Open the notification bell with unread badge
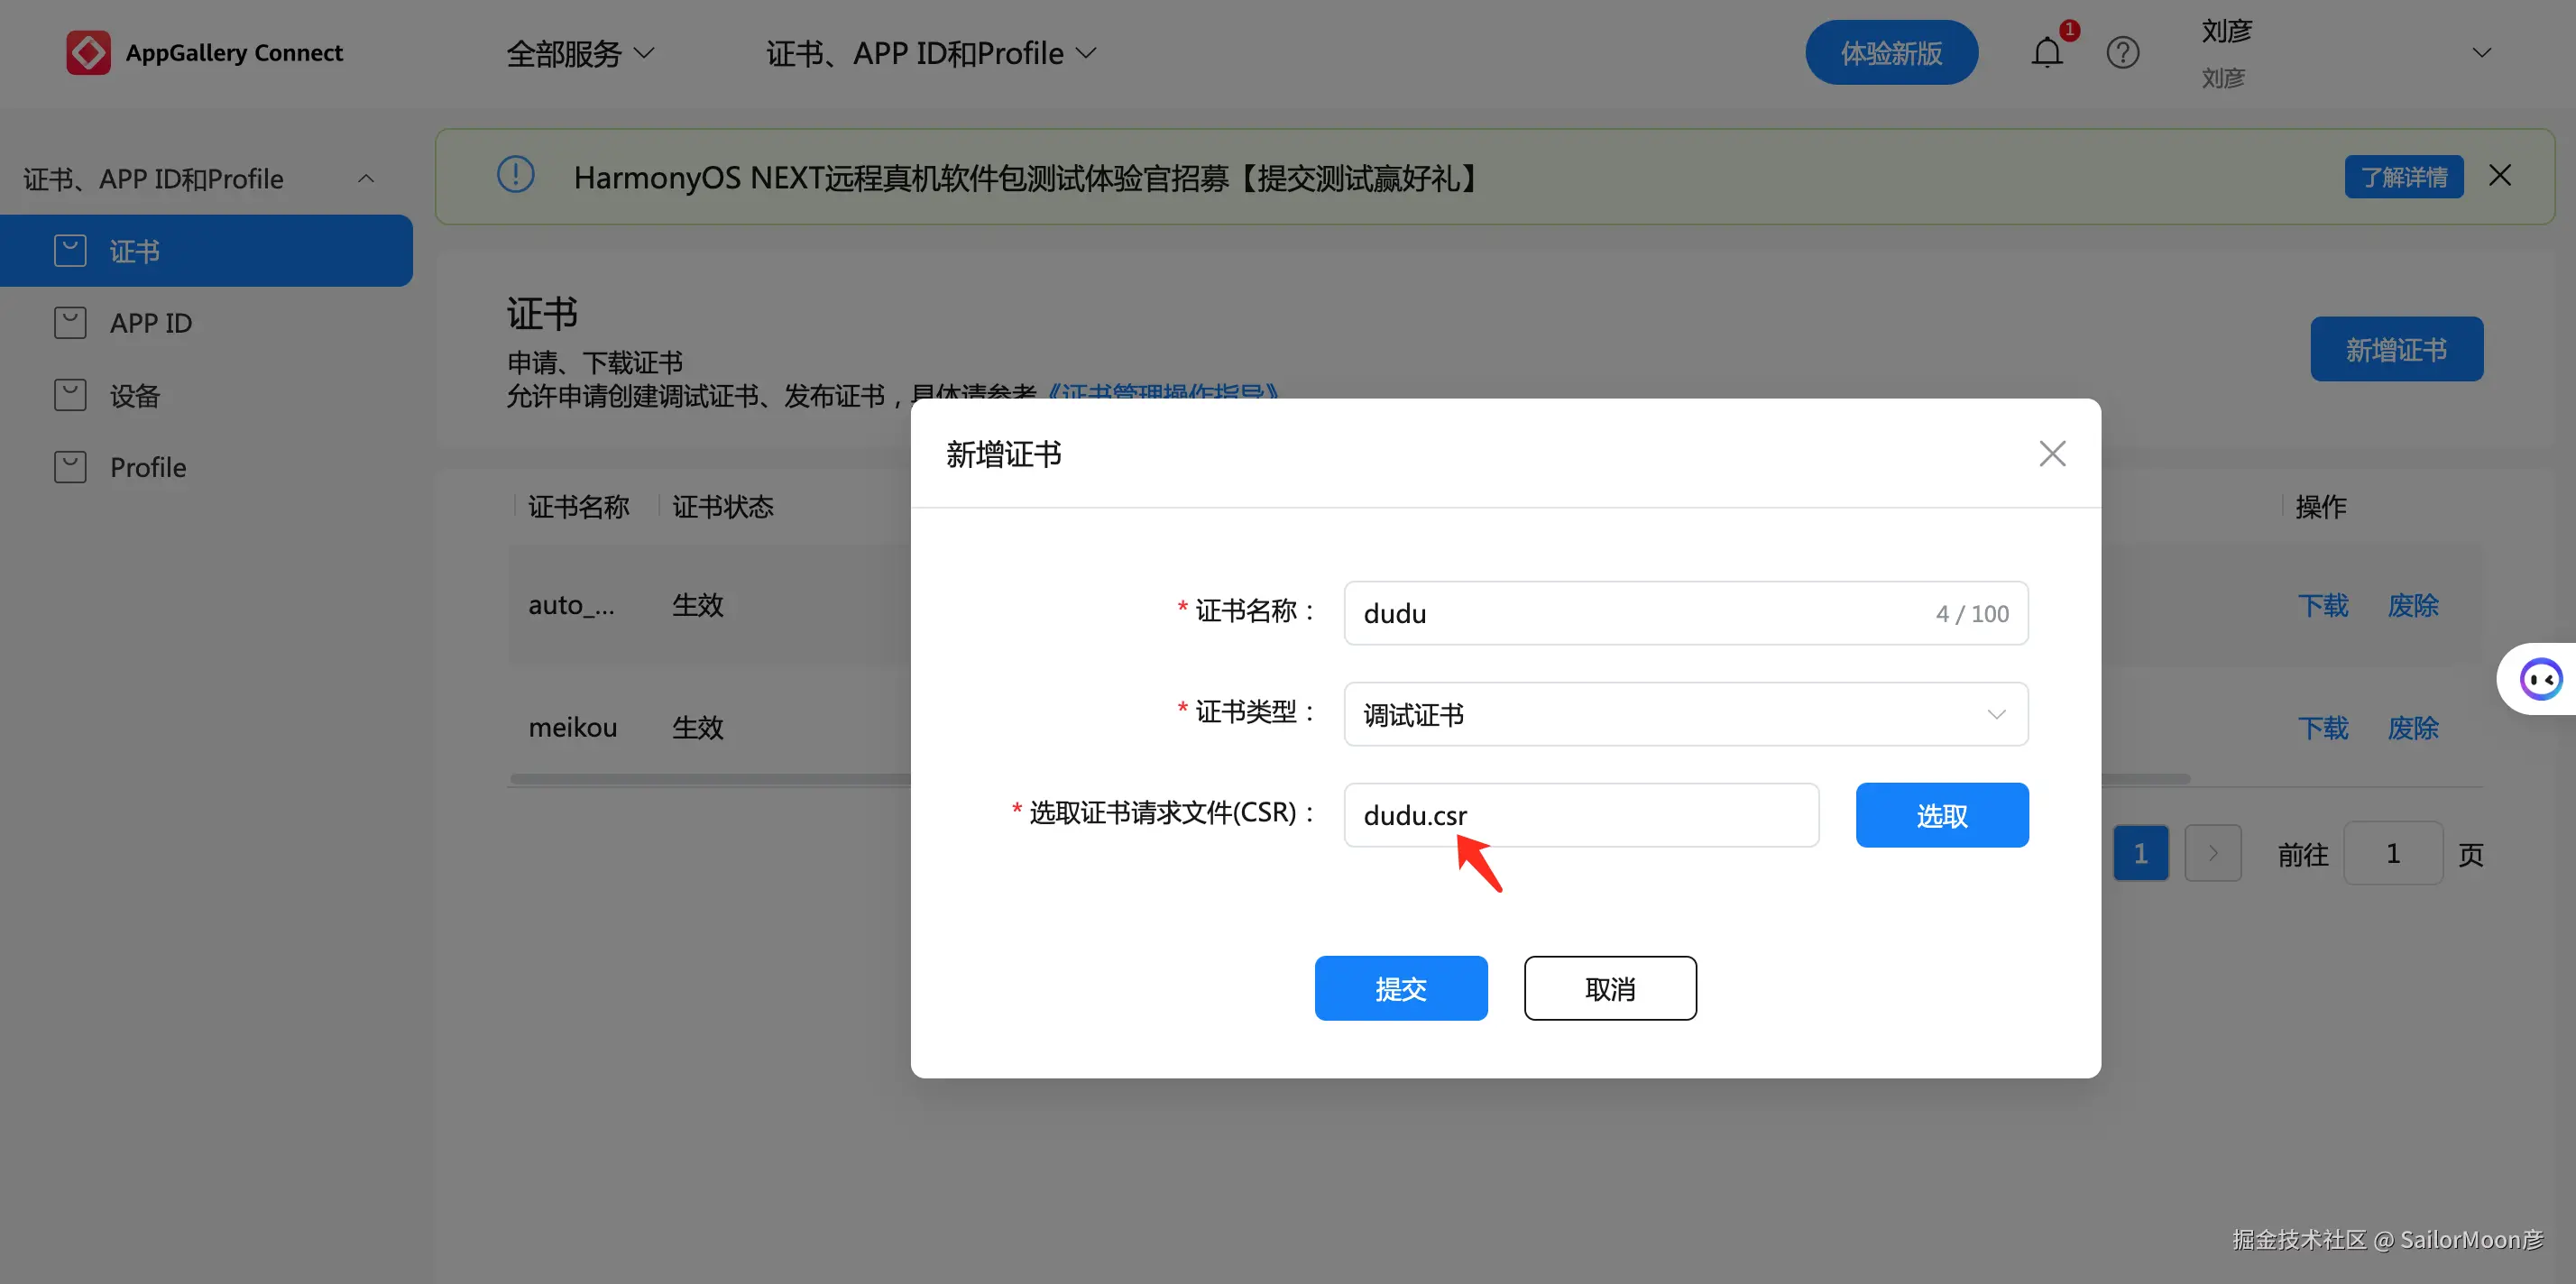2576x1284 pixels. [2046, 52]
